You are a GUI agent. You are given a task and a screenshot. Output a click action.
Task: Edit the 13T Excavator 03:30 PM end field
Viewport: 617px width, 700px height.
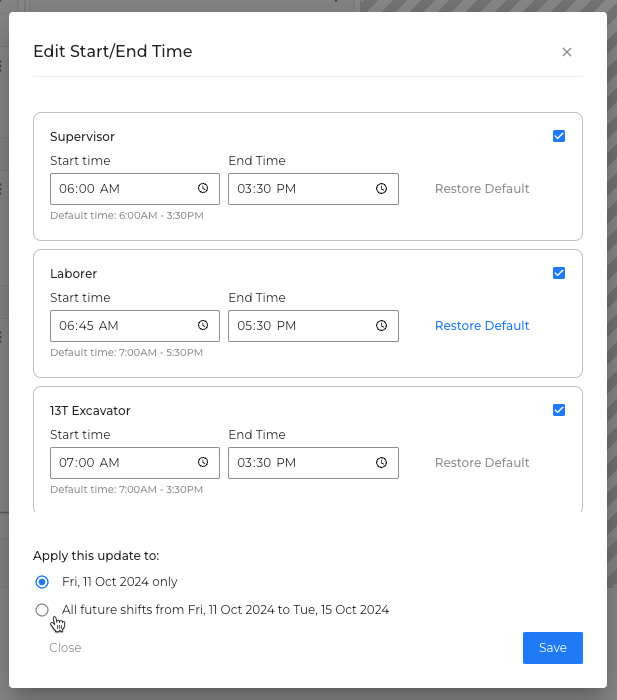point(313,463)
